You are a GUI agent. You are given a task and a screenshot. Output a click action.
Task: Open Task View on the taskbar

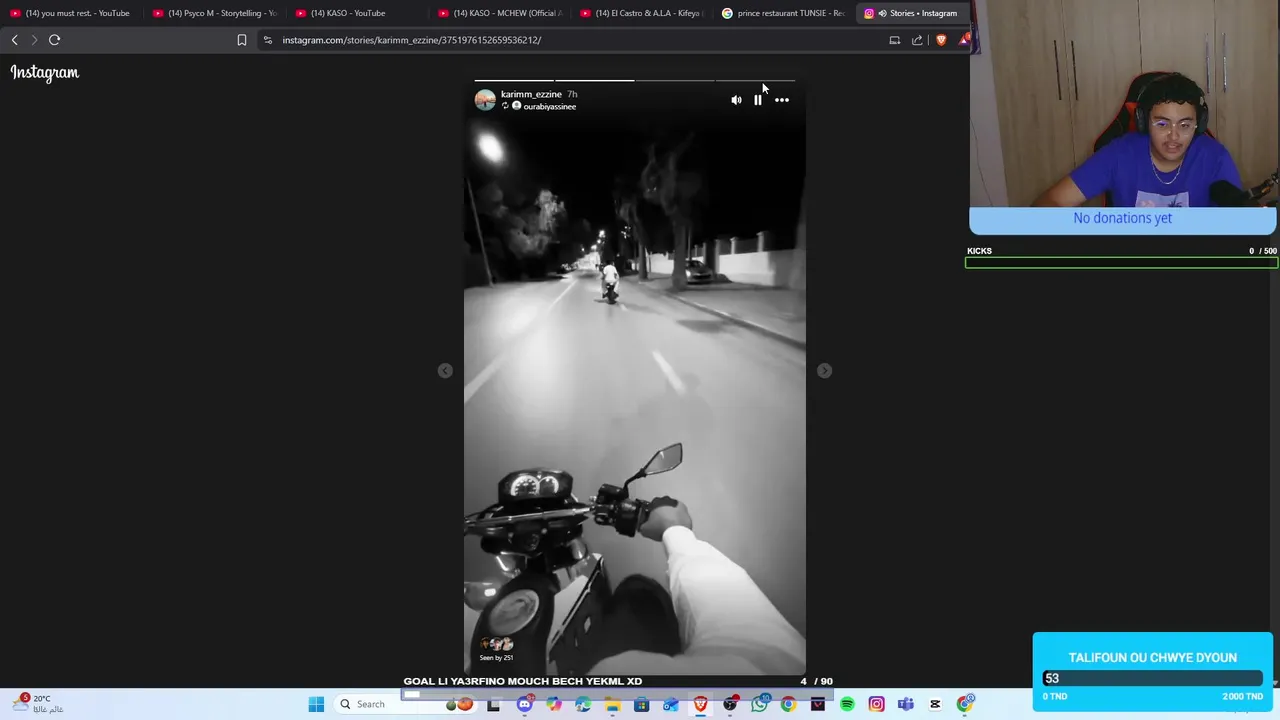pos(494,704)
